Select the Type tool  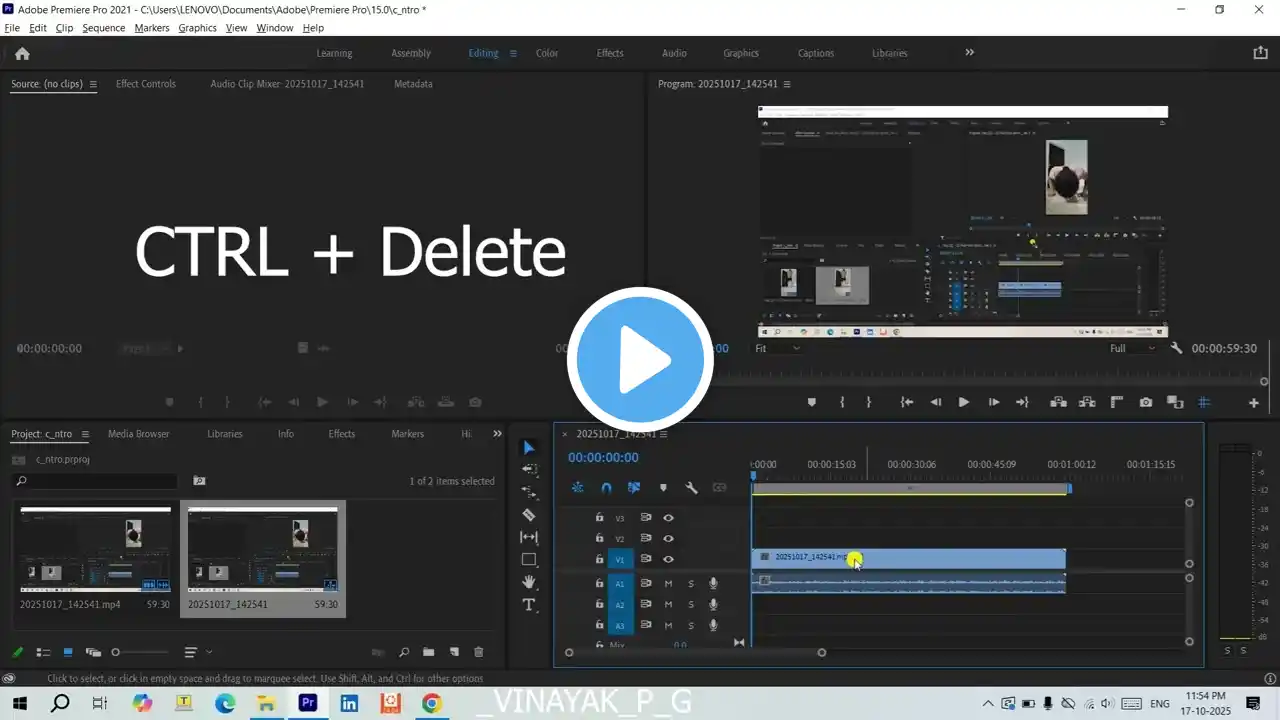coord(529,605)
